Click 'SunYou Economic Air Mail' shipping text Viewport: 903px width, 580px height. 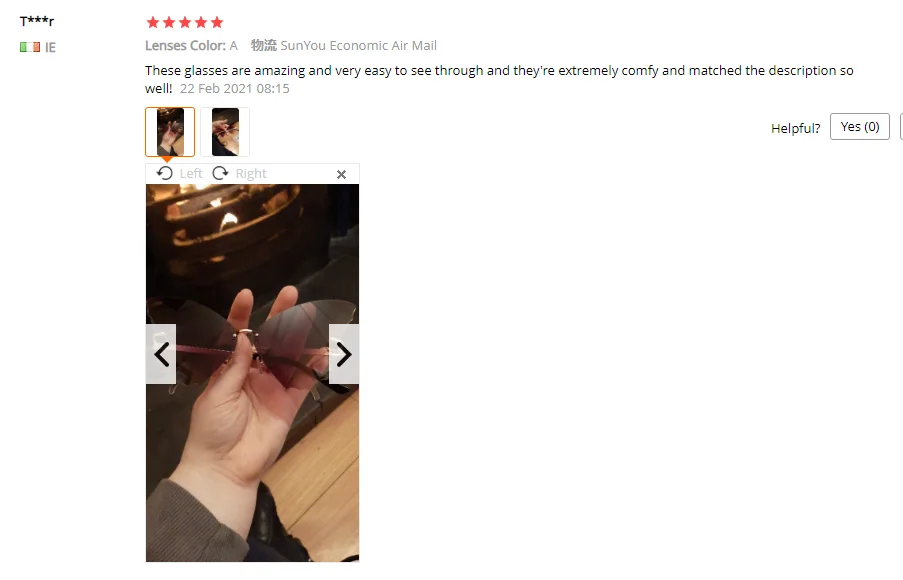click(358, 46)
